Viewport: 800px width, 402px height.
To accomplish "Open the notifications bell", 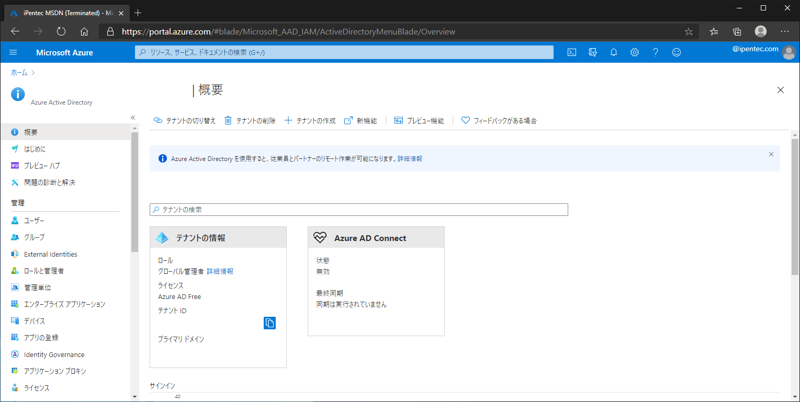I will 614,52.
